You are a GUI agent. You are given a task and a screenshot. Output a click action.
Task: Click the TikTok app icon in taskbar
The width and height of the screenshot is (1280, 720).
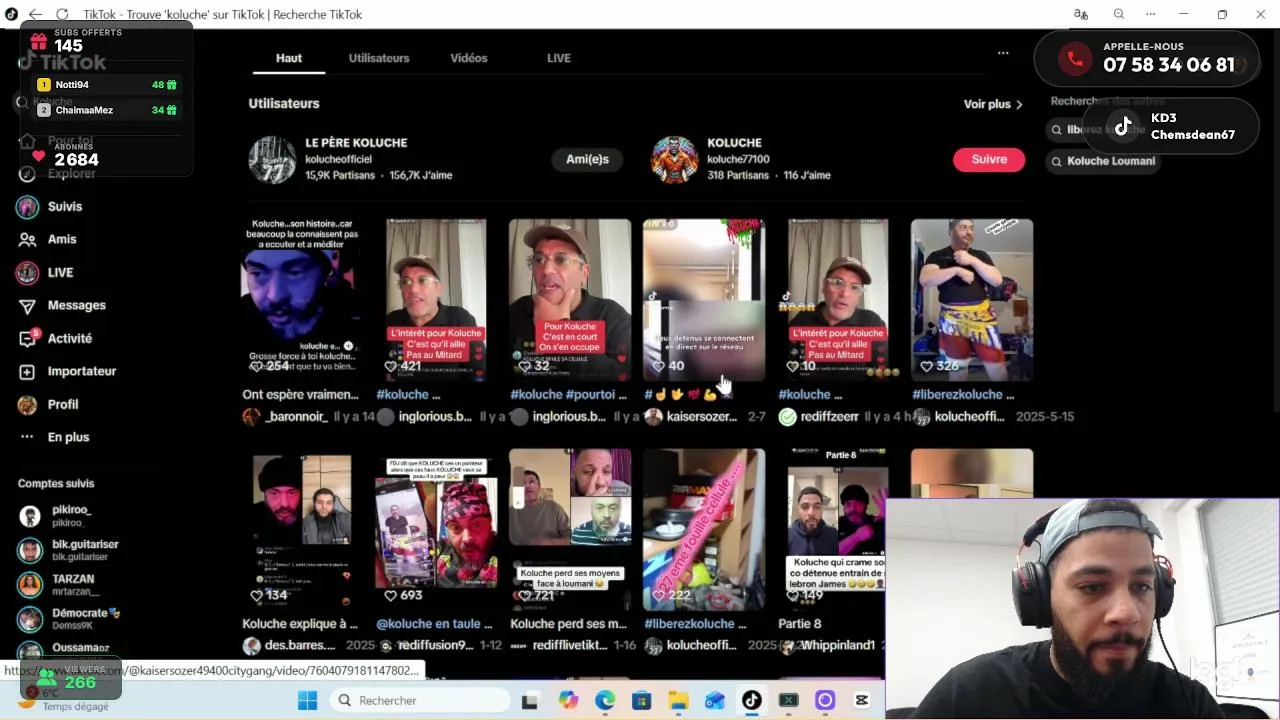[751, 700]
